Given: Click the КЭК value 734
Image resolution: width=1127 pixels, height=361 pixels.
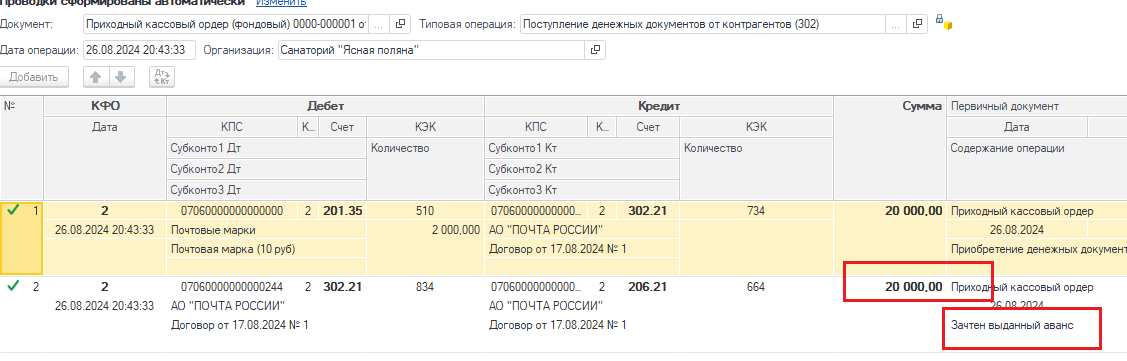Looking at the screenshot, I should point(755,211).
